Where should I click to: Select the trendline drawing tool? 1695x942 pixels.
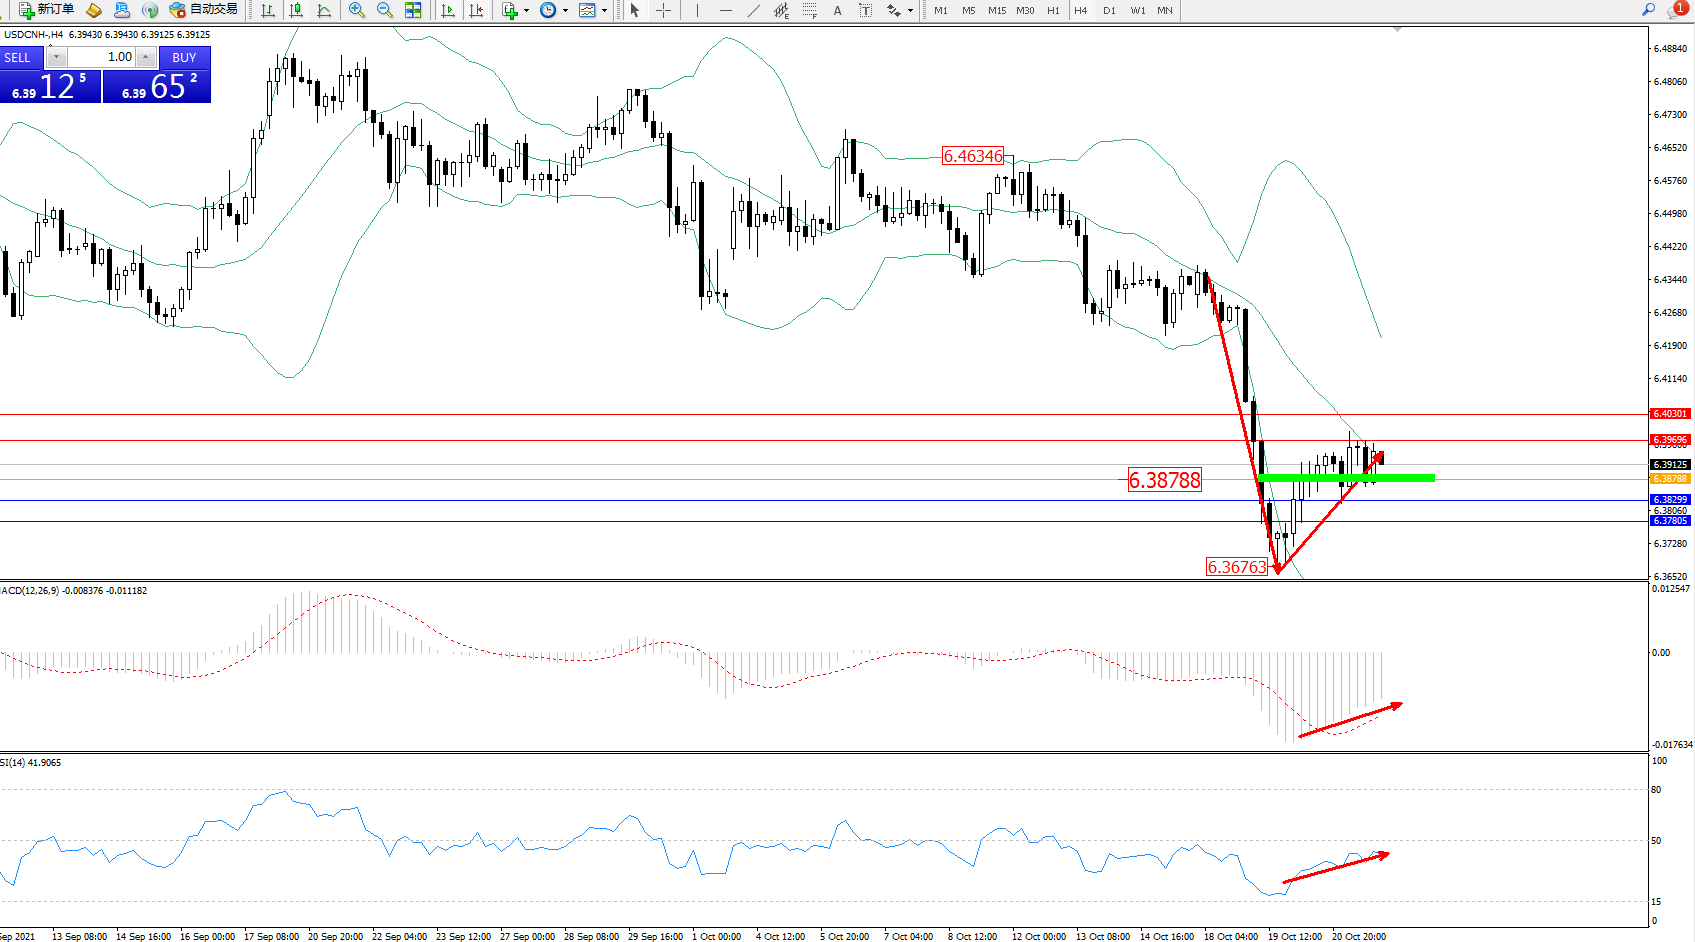click(x=753, y=10)
